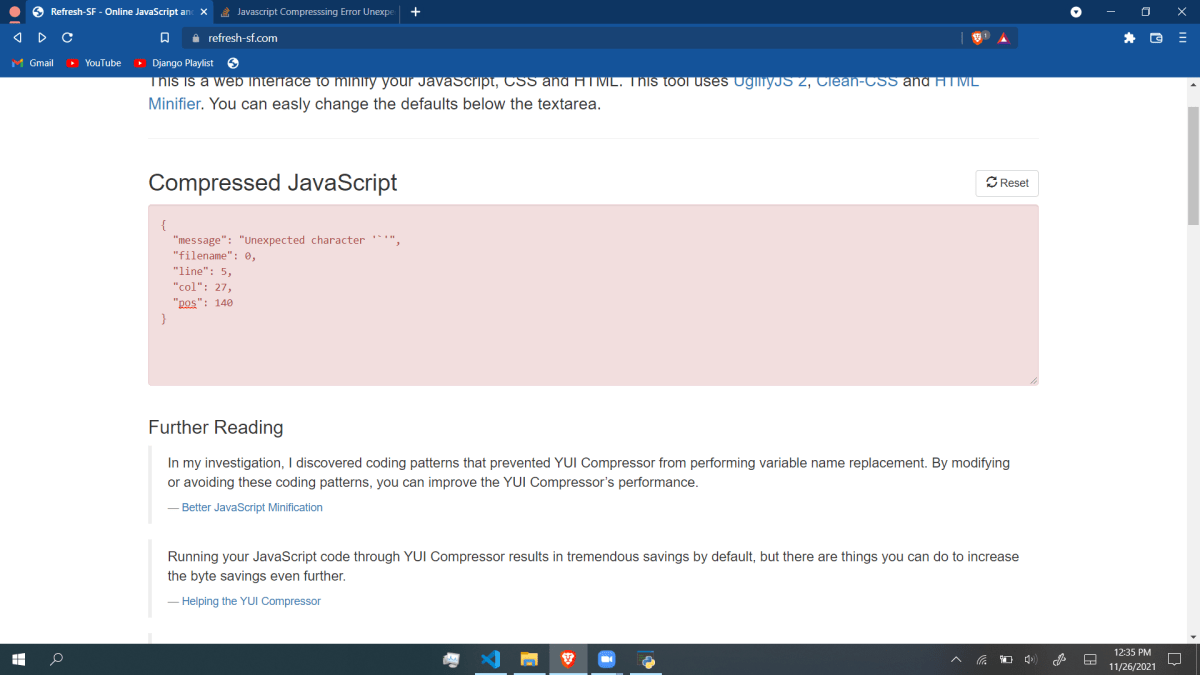Expand hidden icons in the system tray
1200x675 pixels.
(956, 659)
